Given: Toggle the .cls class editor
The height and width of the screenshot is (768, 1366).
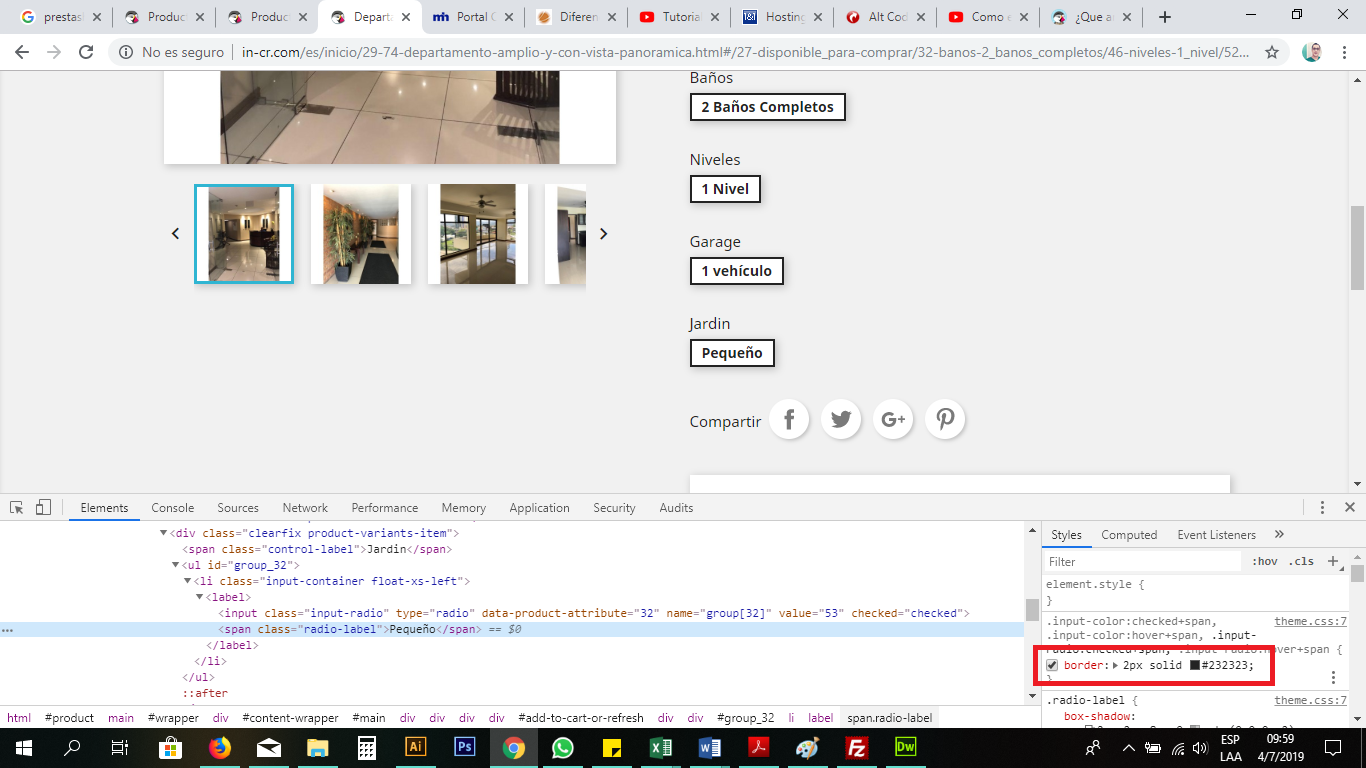Looking at the screenshot, I should pyautogui.click(x=1301, y=561).
